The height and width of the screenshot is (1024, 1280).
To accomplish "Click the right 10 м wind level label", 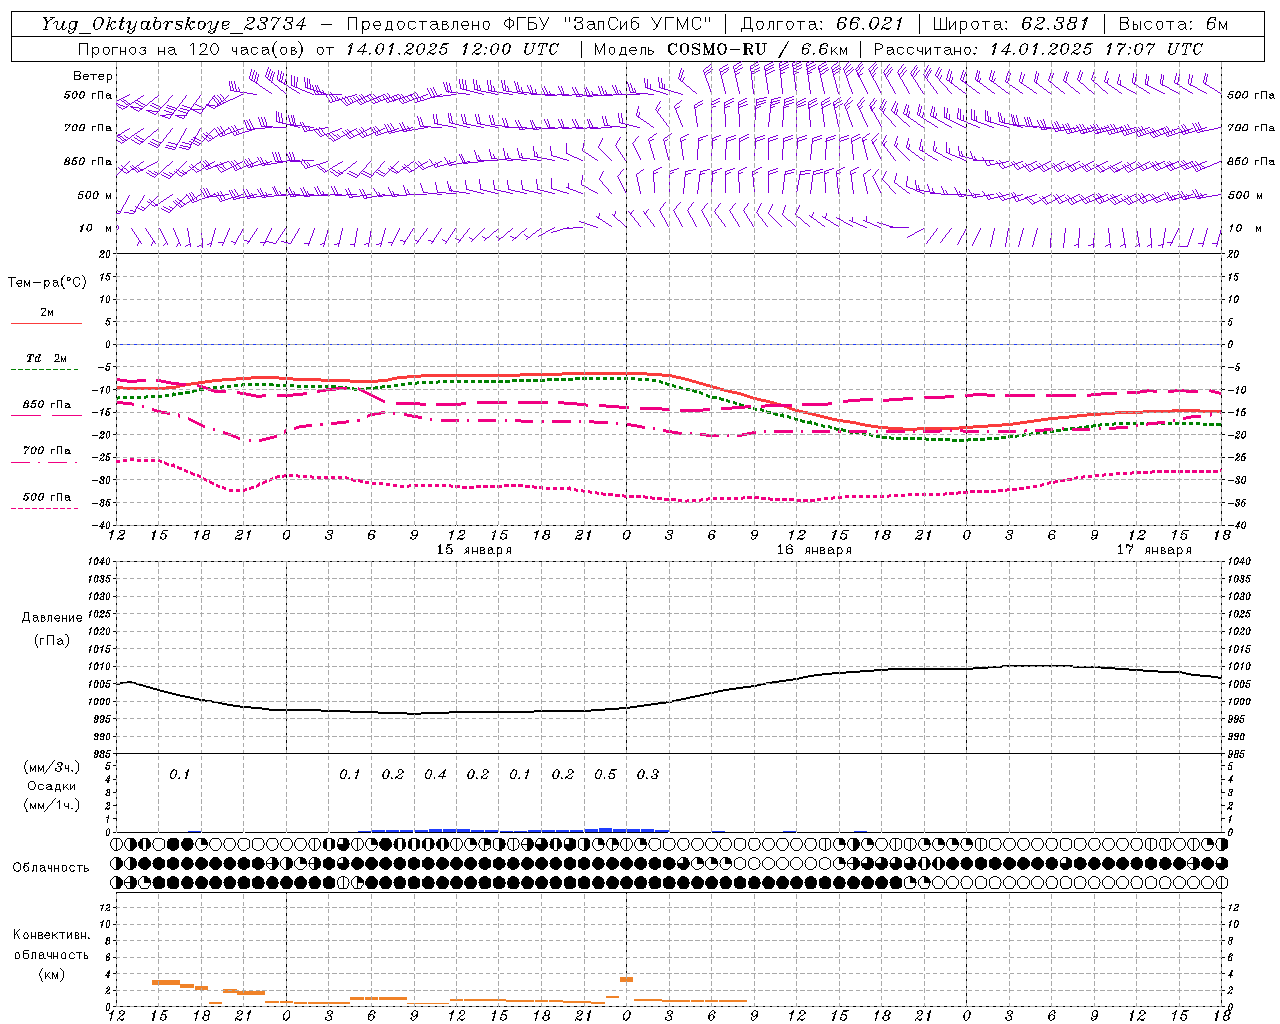I will 1245,228.
